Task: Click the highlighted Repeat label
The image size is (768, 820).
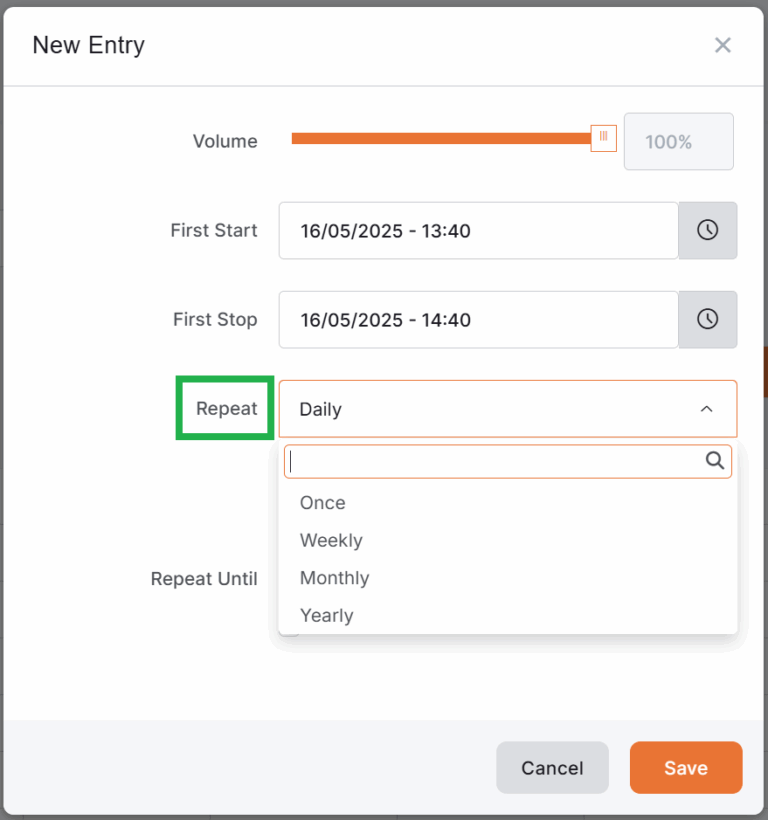Action: (224, 408)
